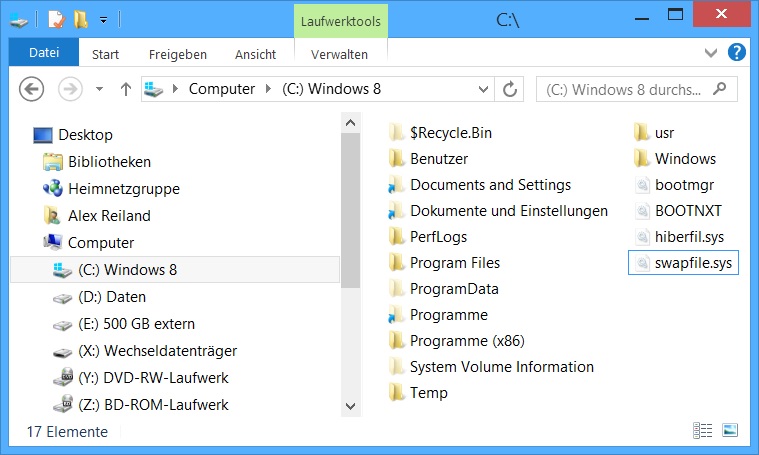Select Heimnetzgruppe in the navigation tree
Viewport: 759px width, 455px height.
click(123, 189)
